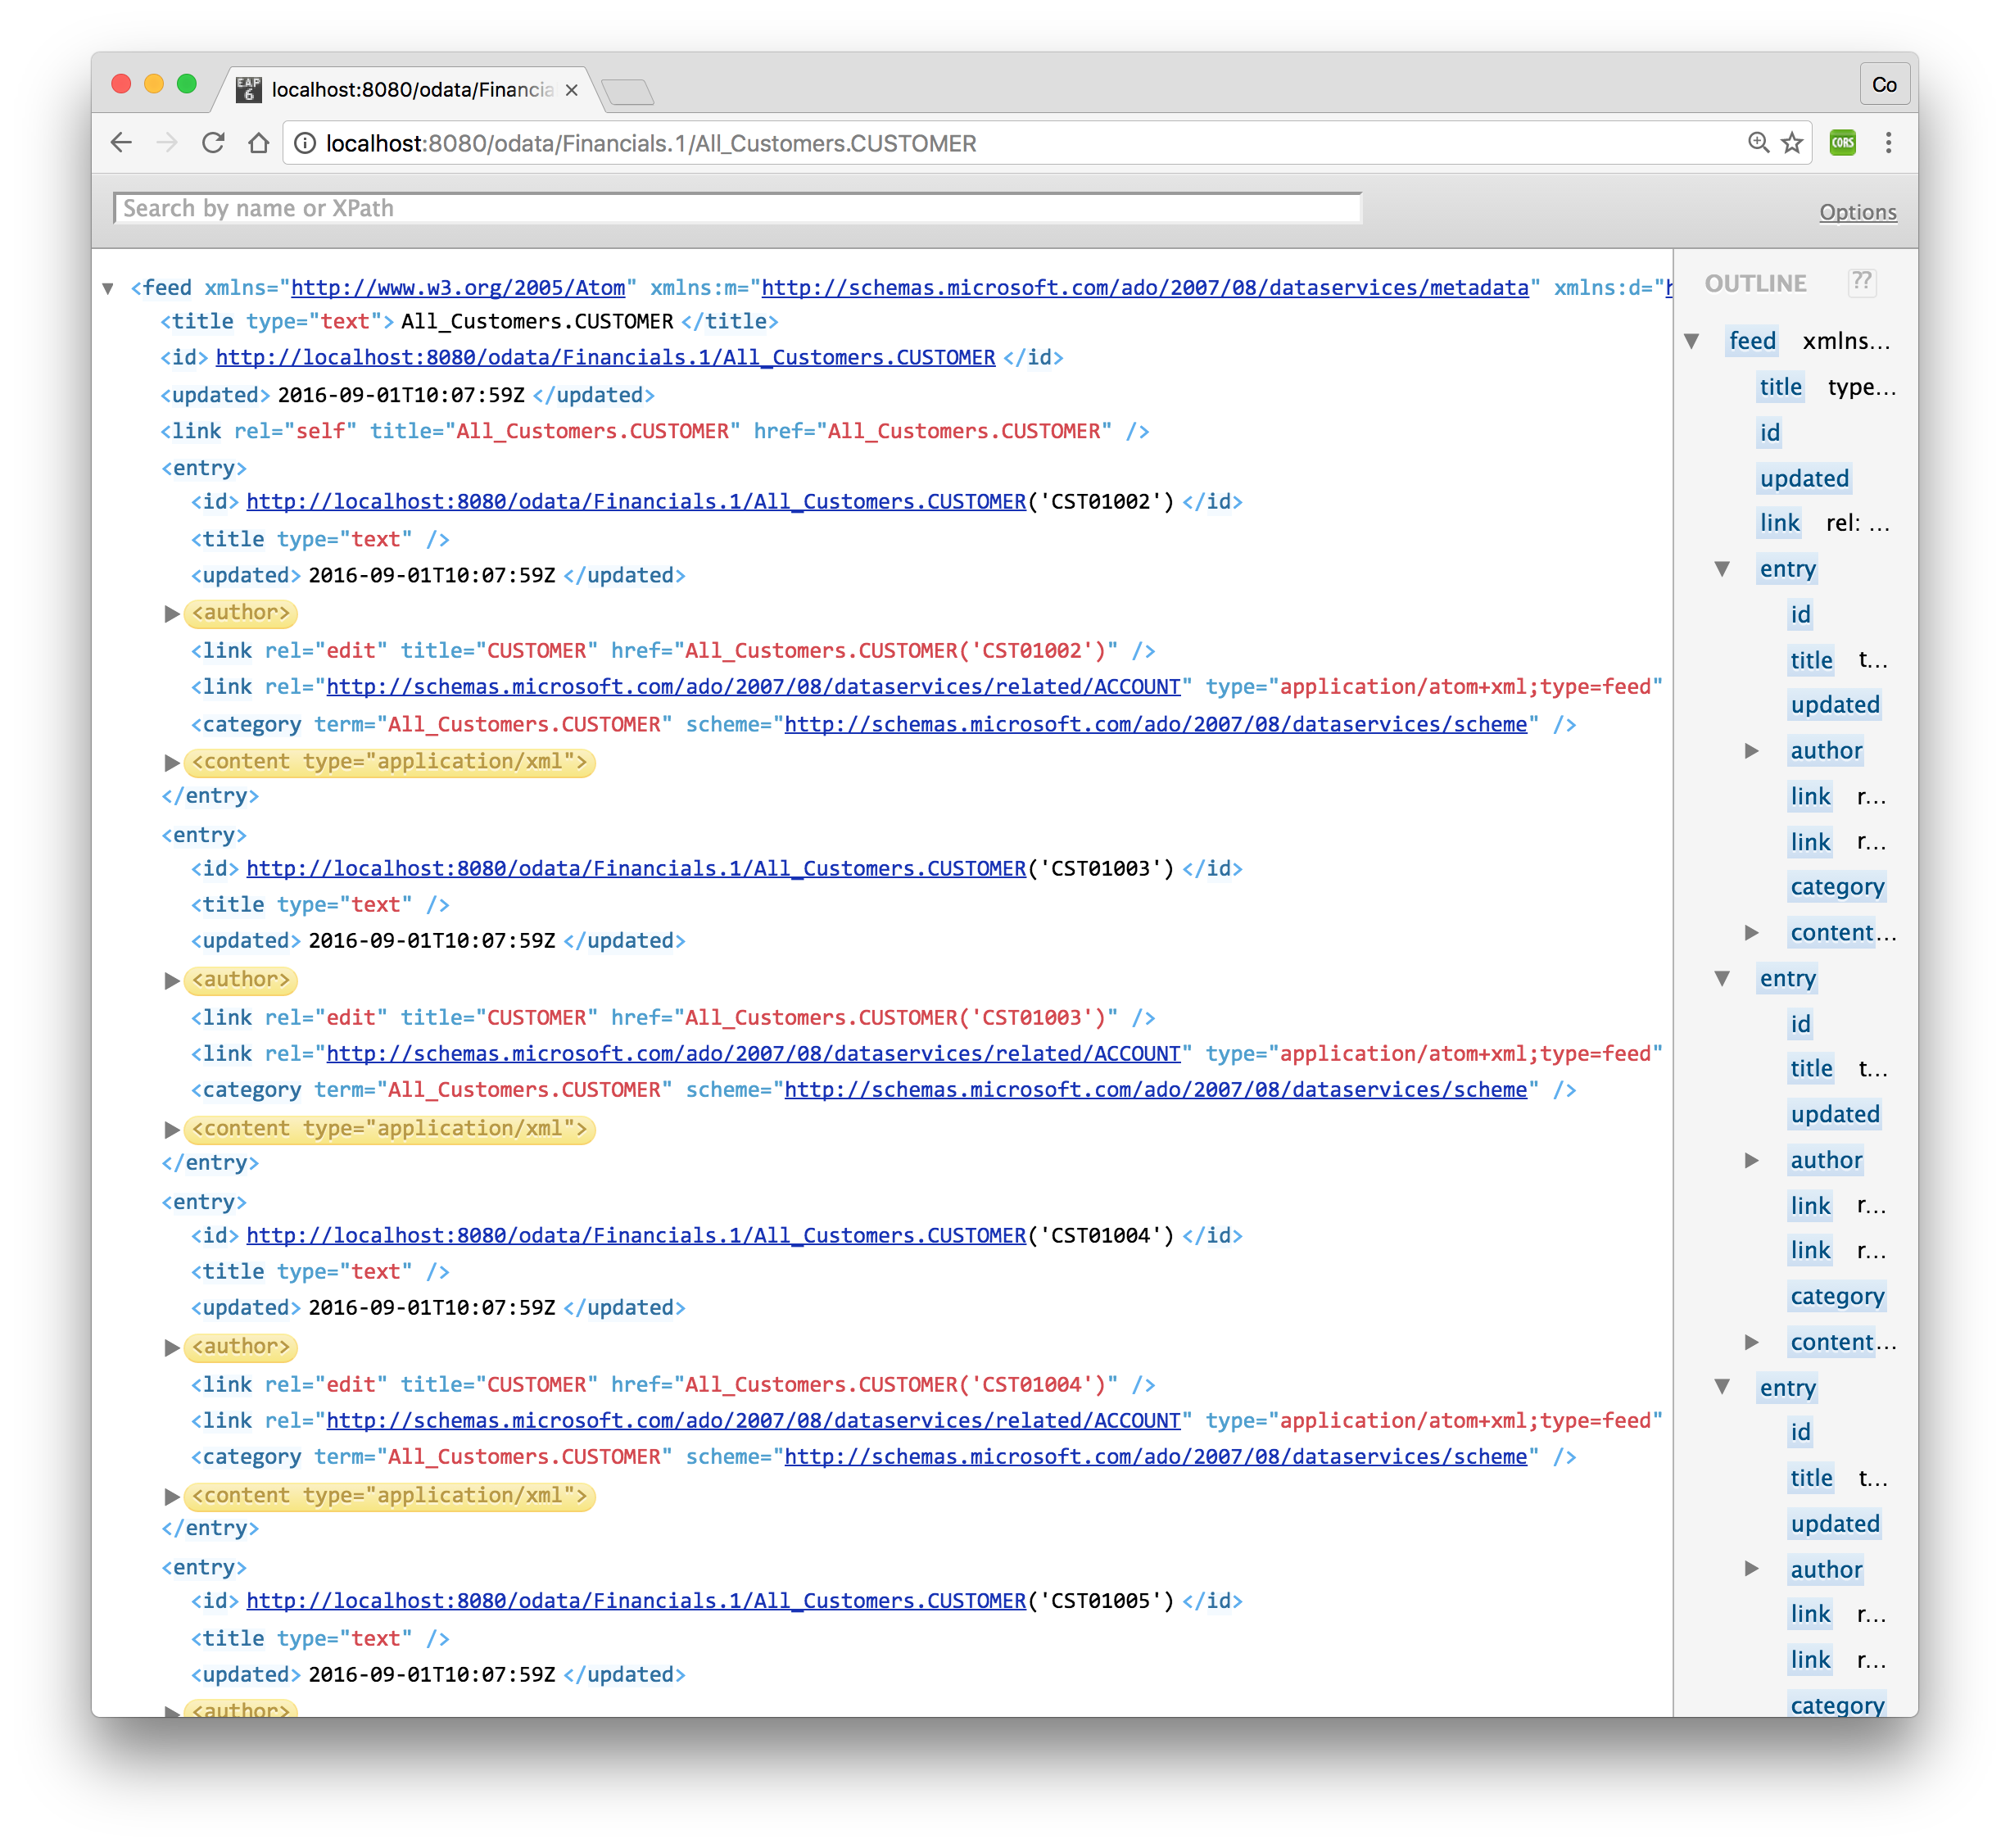Click the browser back arrow
This screenshot has width=2010, height=1848.
[x=121, y=143]
